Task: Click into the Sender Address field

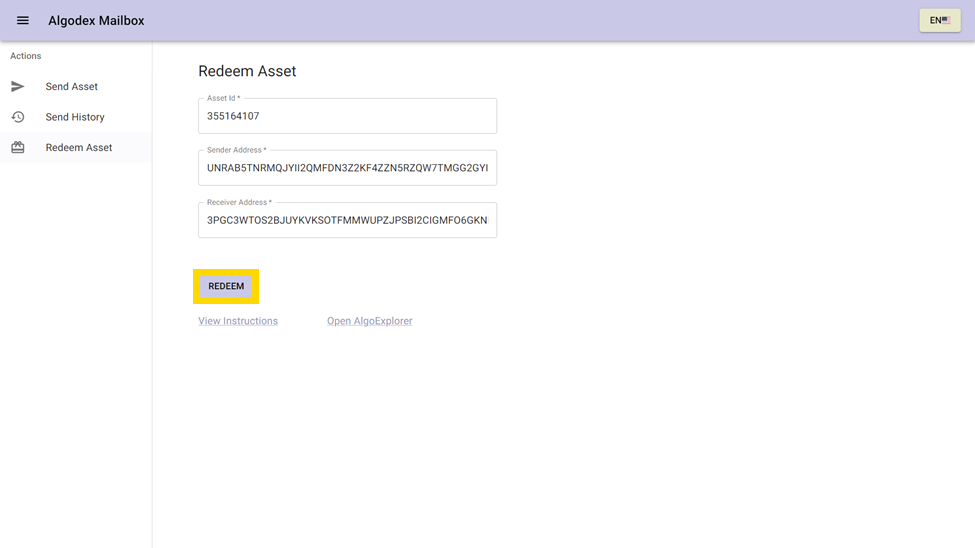Action: coord(347,168)
